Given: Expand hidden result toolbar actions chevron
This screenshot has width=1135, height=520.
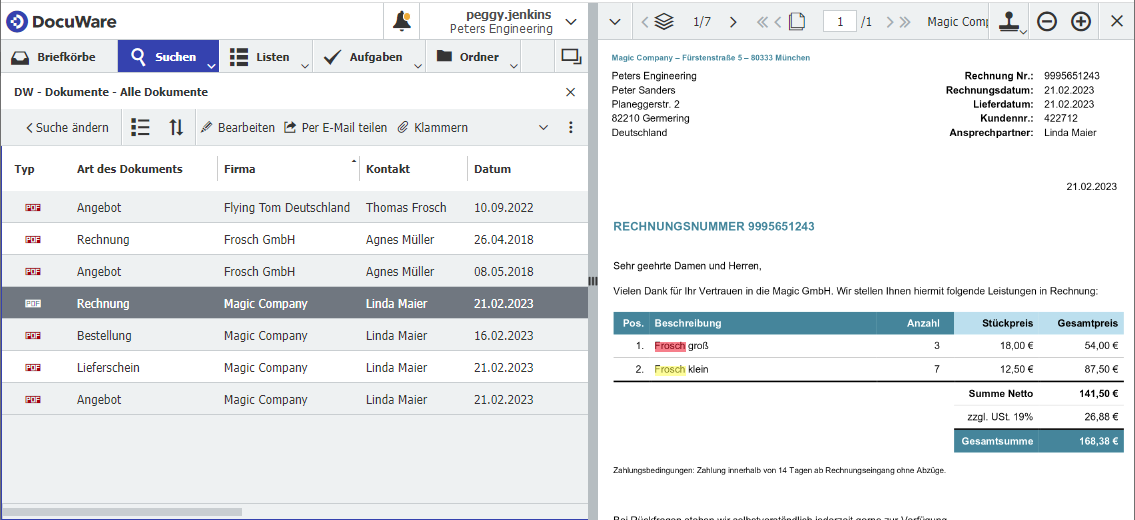Looking at the screenshot, I should pos(544,127).
